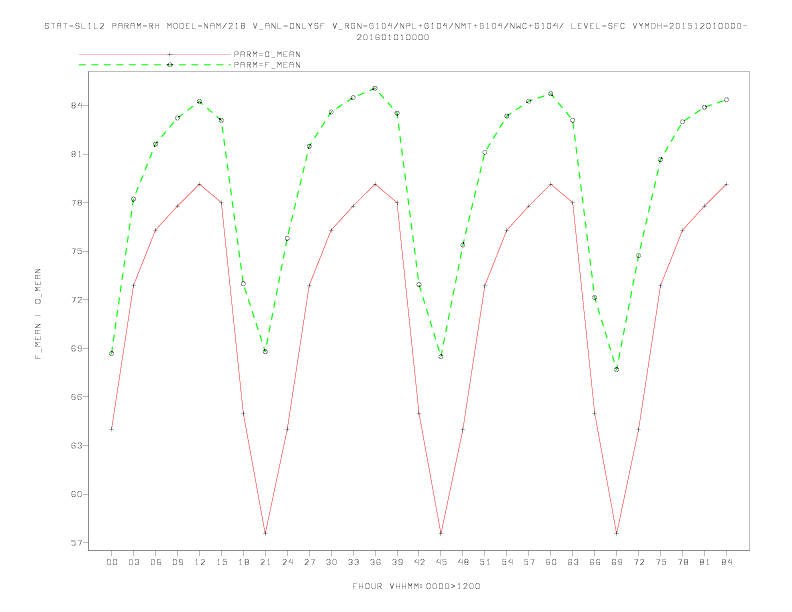Click the x-axis tick label 06
792x612 pixels.
[156, 562]
